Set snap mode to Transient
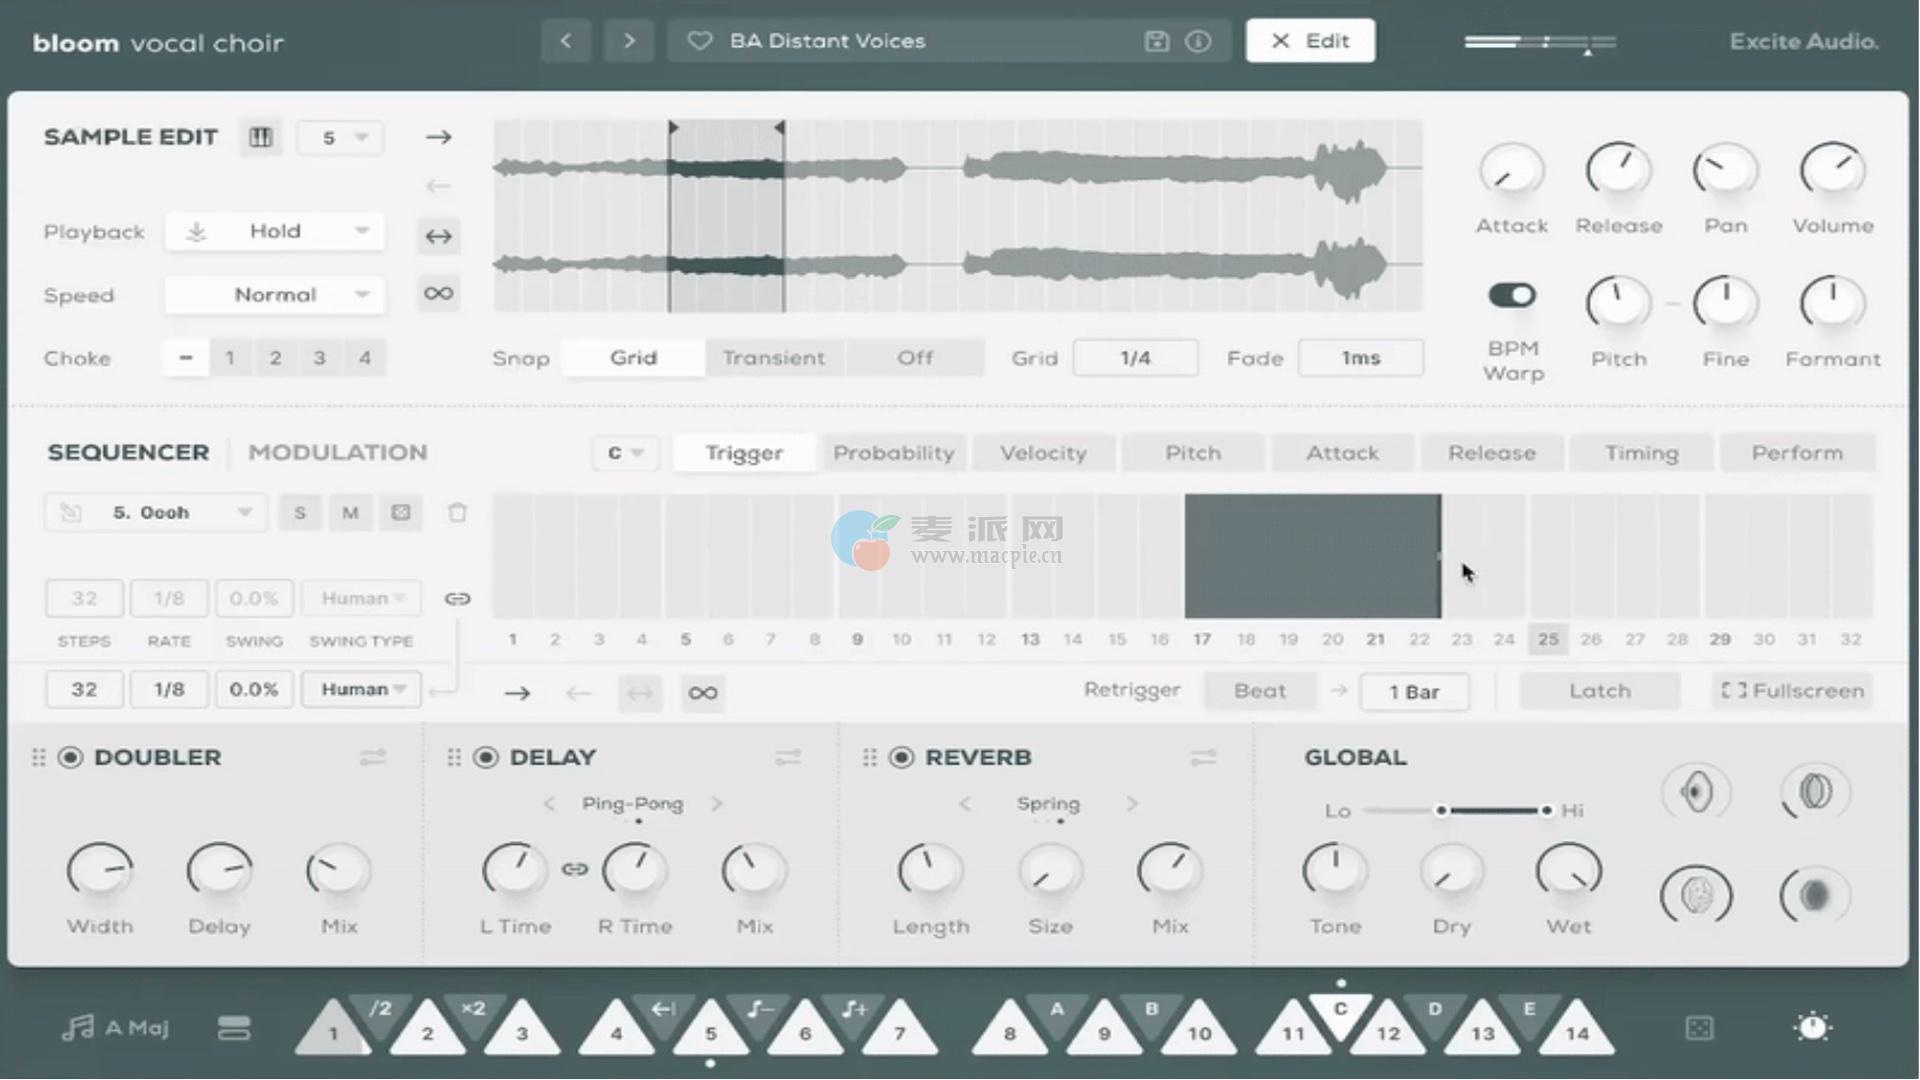Image resolution: width=1920 pixels, height=1080 pixels. point(774,358)
